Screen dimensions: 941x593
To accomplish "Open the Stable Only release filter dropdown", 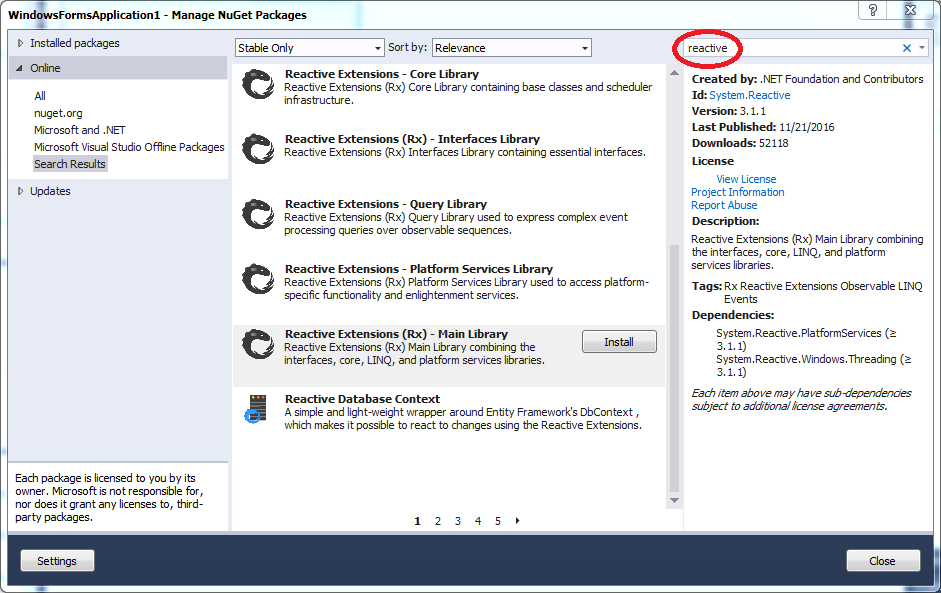I will (309, 48).
